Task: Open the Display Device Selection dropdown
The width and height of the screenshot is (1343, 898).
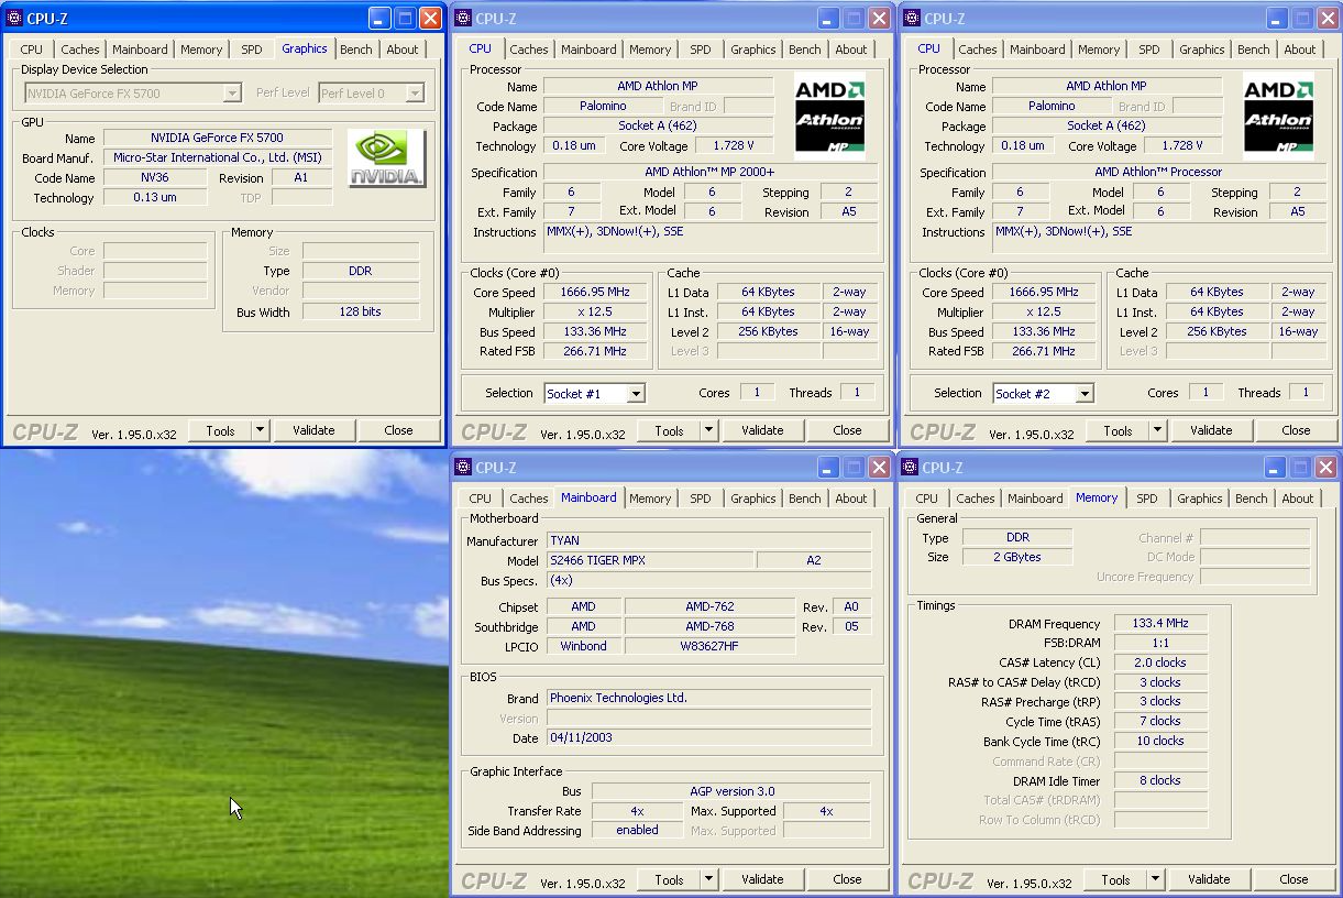Action: pyautogui.click(x=232, y=93)
